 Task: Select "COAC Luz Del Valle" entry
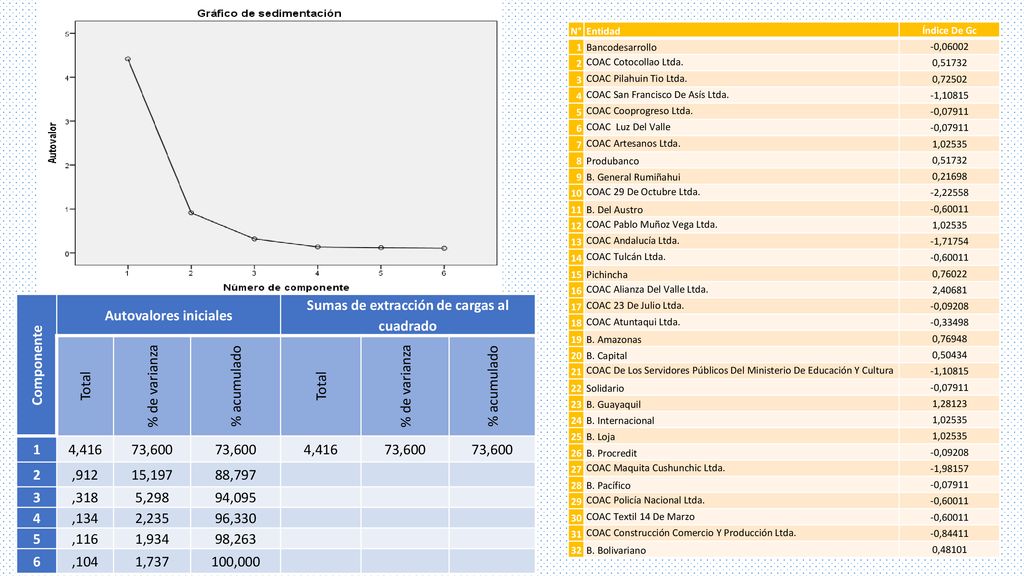click(x=628, y=127)
